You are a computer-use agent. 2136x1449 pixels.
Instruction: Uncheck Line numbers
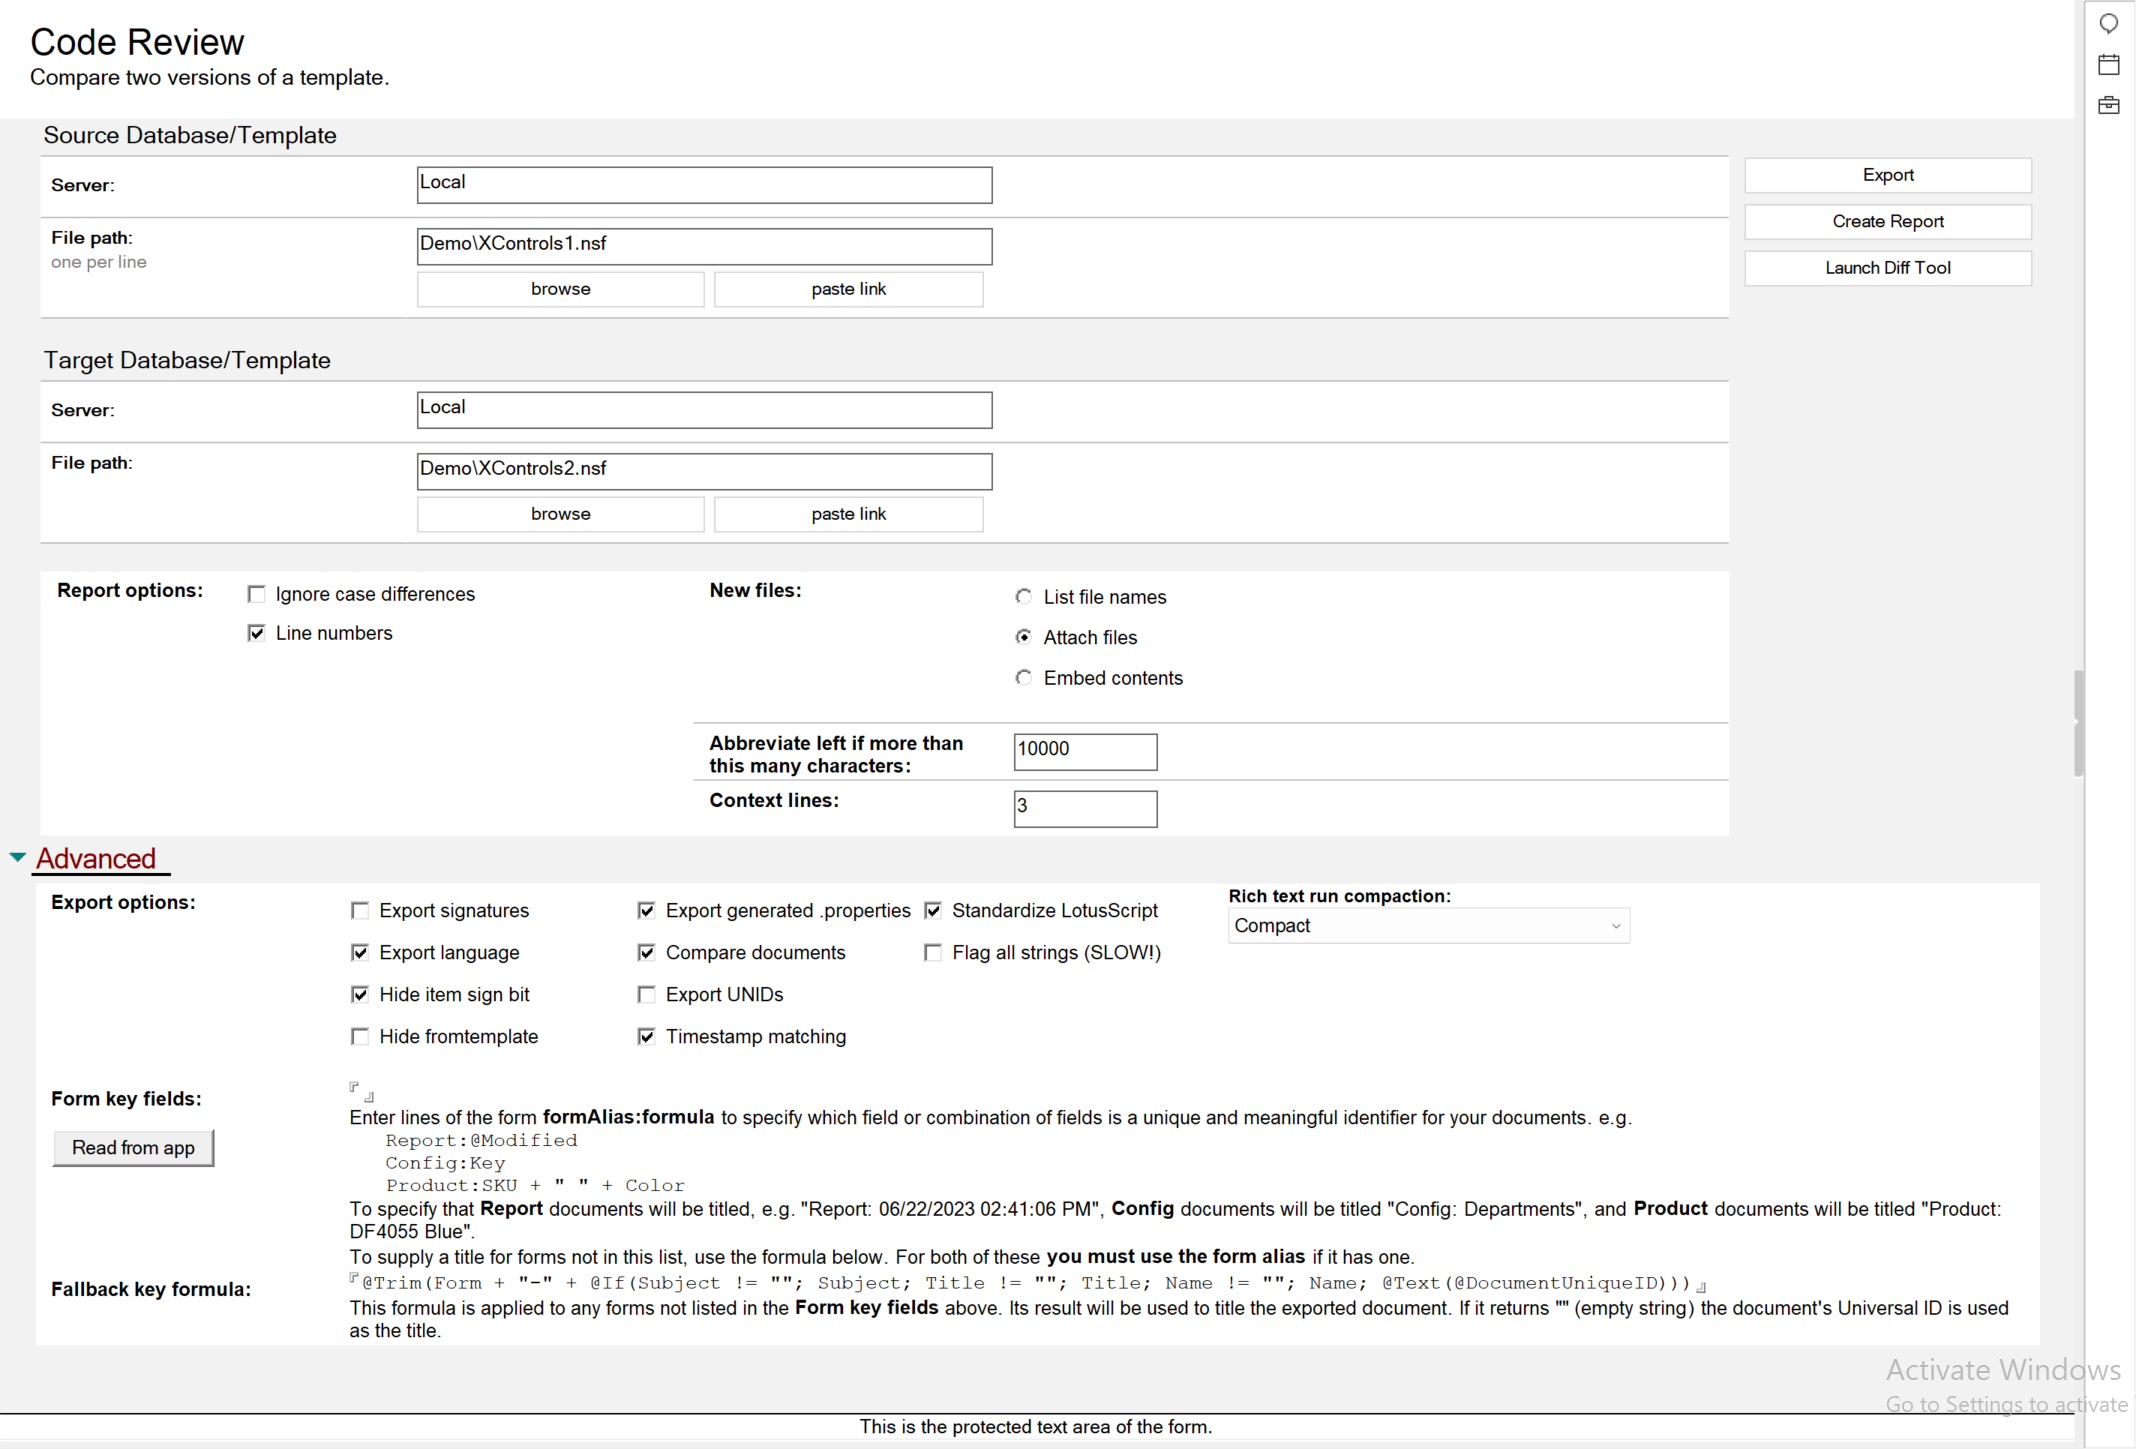tap(256, 632)
